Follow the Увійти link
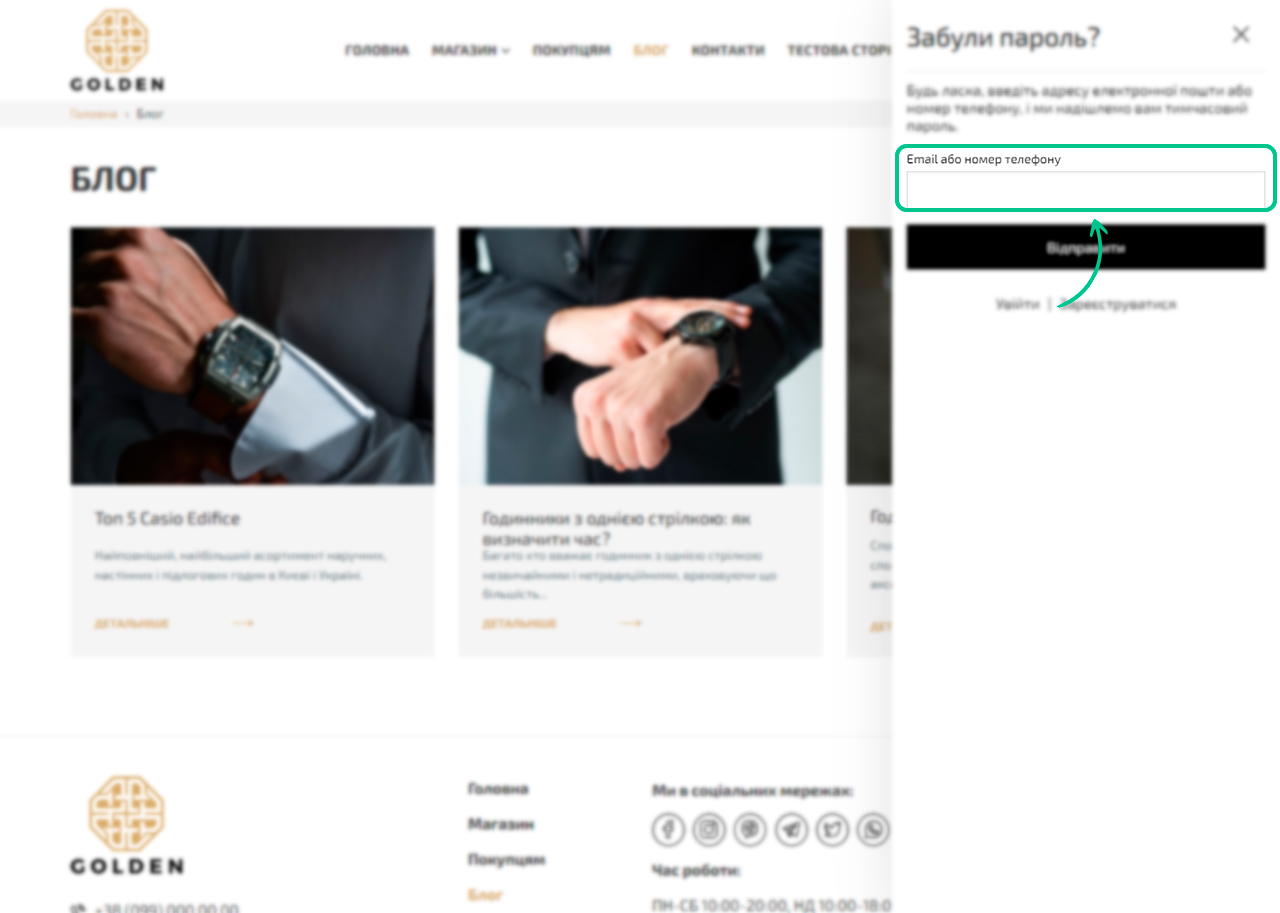 click(1017, 304)
